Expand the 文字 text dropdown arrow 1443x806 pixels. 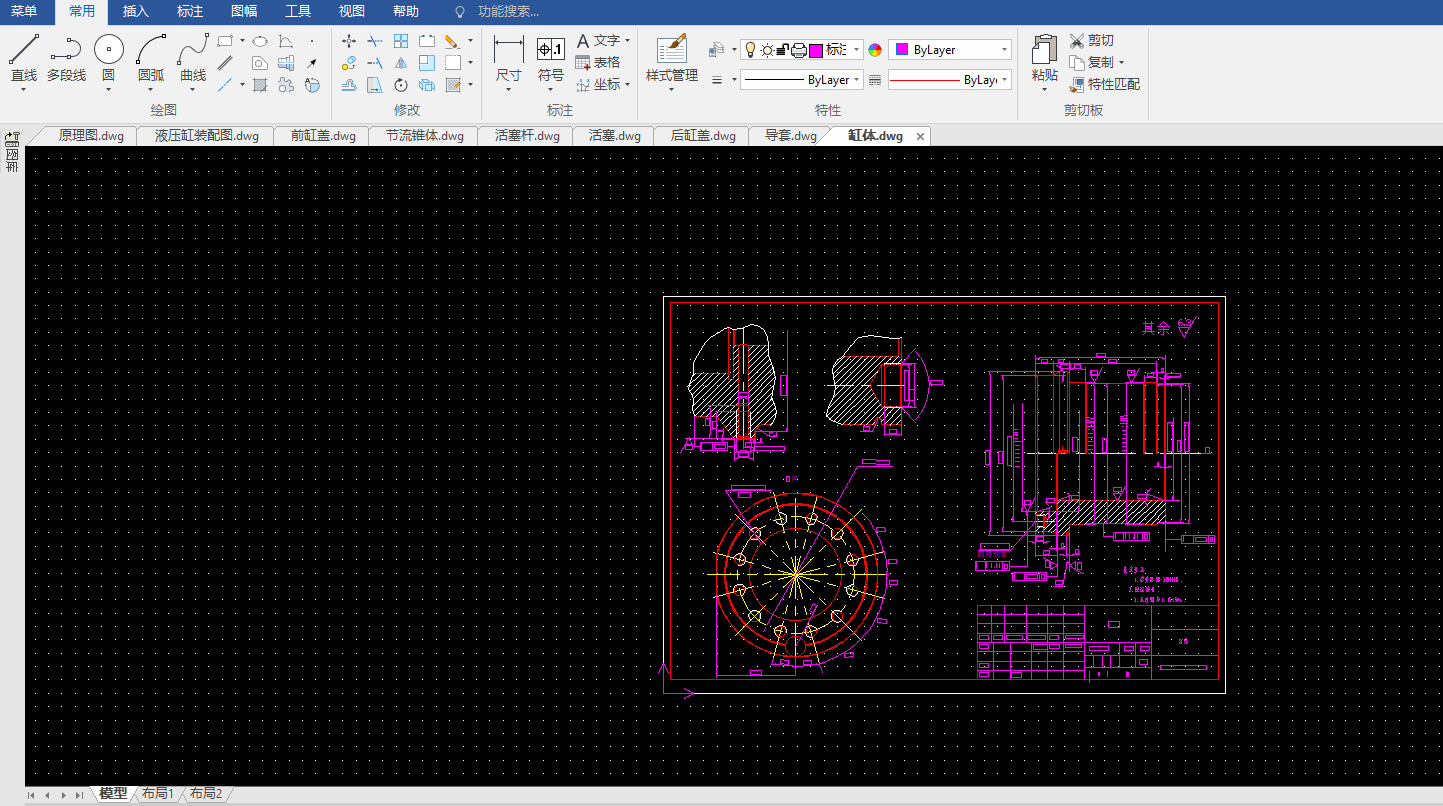click(627, 41)
